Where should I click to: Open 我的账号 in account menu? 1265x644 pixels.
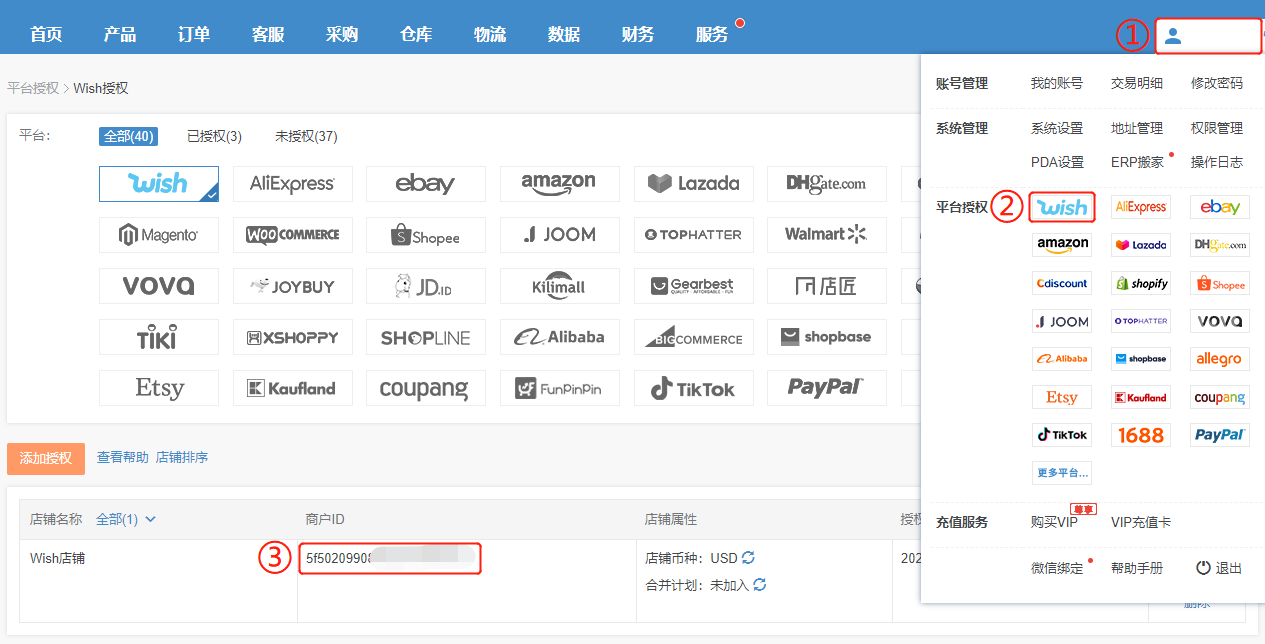tap(1057, 83)
